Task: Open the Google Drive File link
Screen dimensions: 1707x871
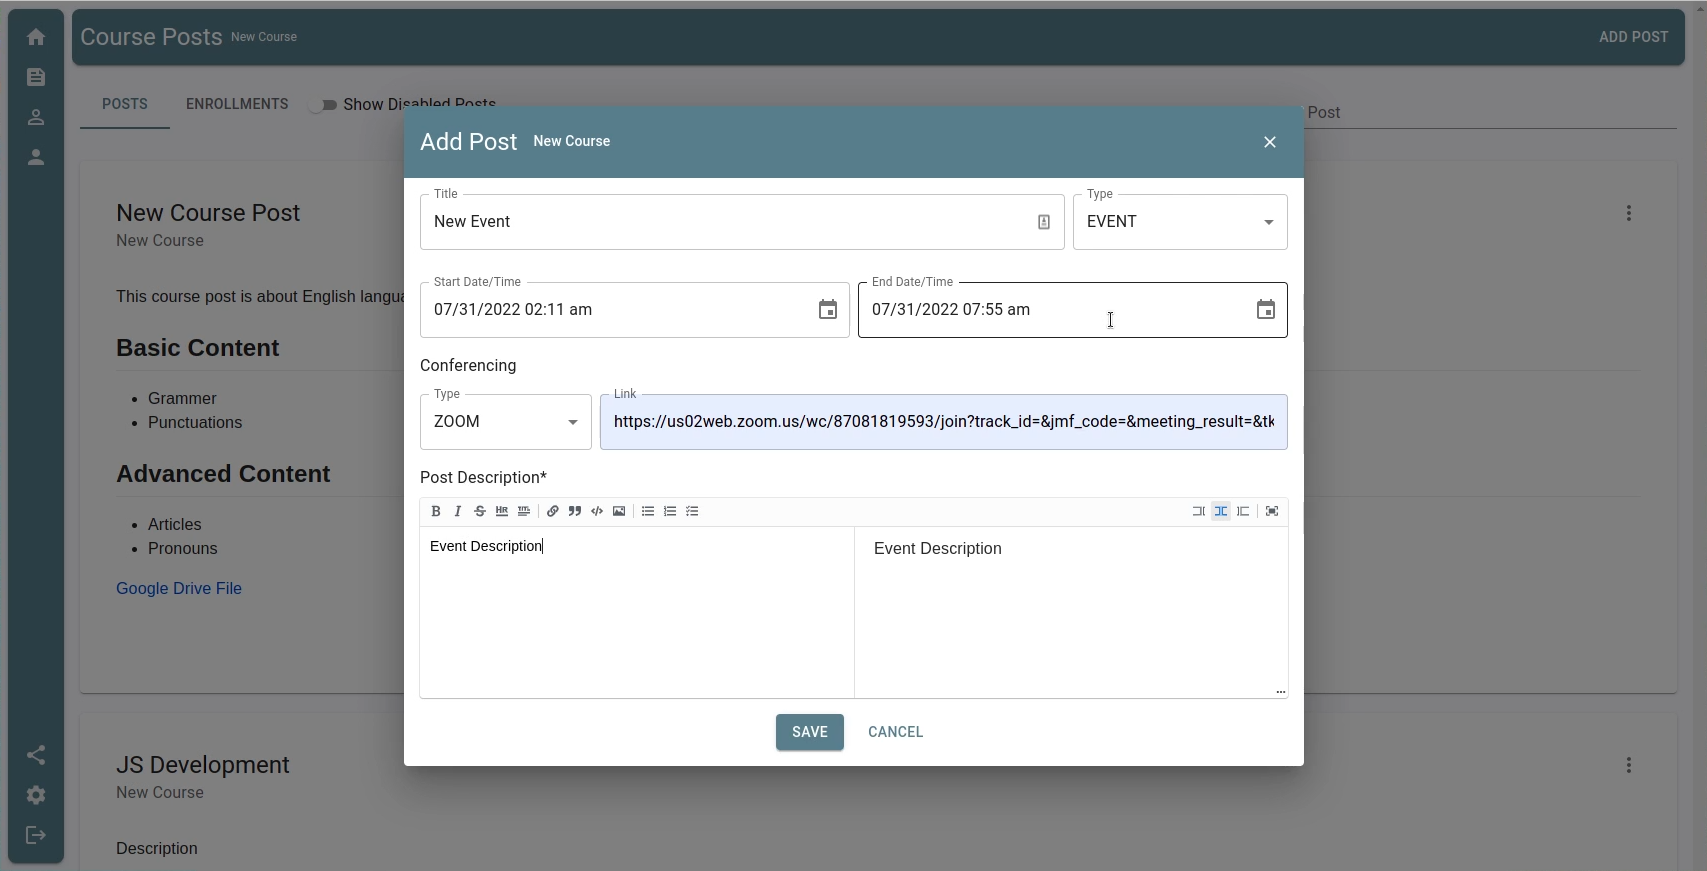Action: tap(179, 588)
